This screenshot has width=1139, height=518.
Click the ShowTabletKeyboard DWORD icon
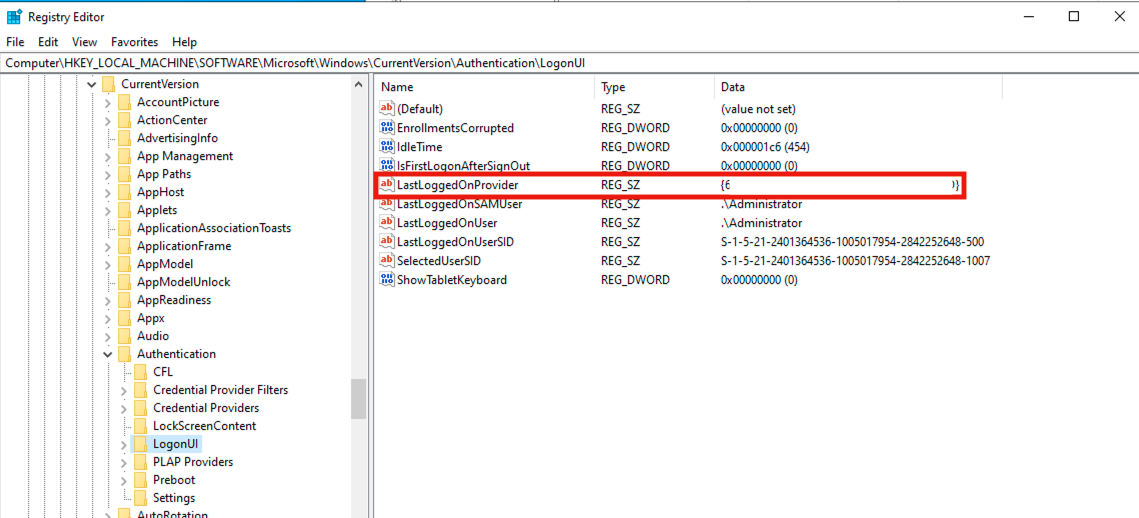coord(387,280)
